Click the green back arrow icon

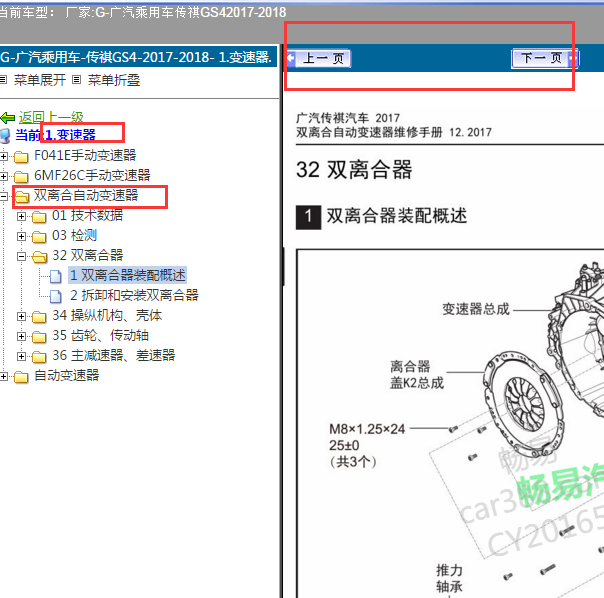[x=8, y=118]
